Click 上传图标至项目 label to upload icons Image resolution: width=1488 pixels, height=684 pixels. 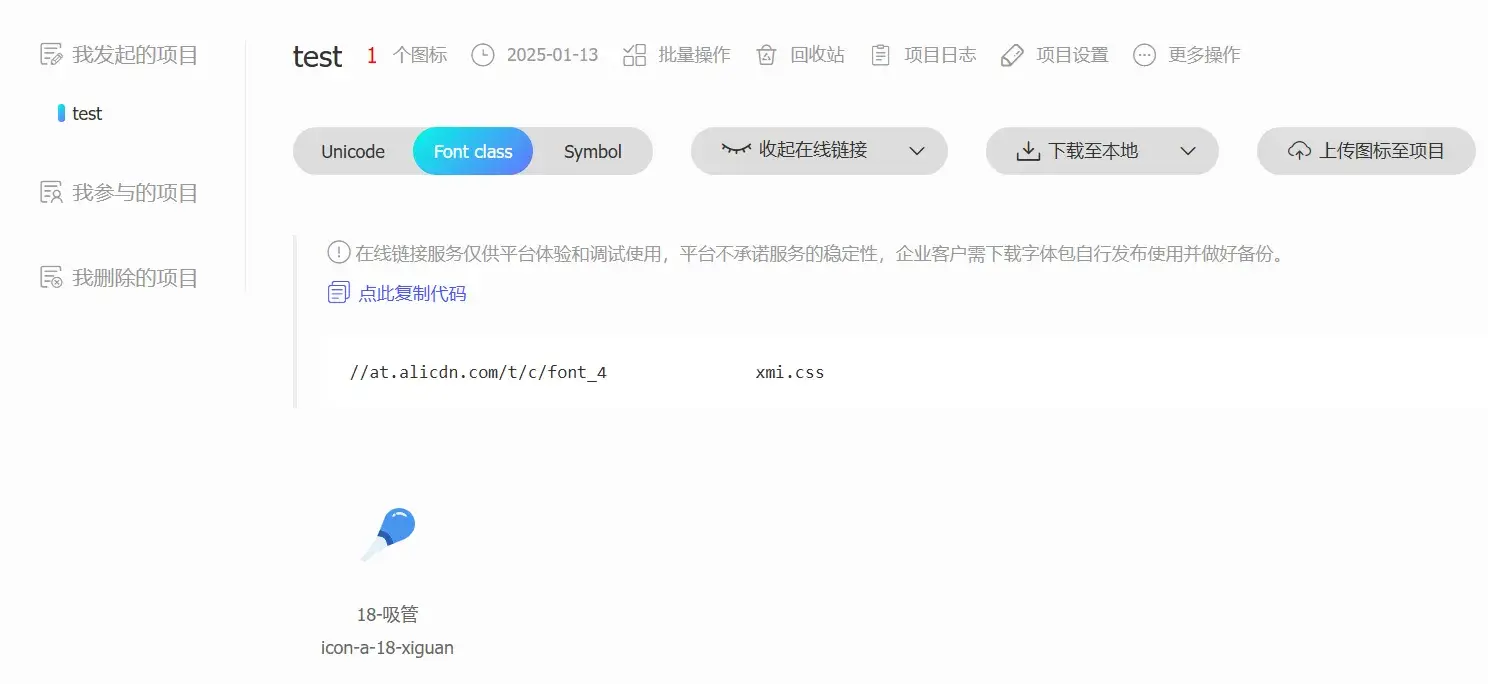(x=1382, y=151)
